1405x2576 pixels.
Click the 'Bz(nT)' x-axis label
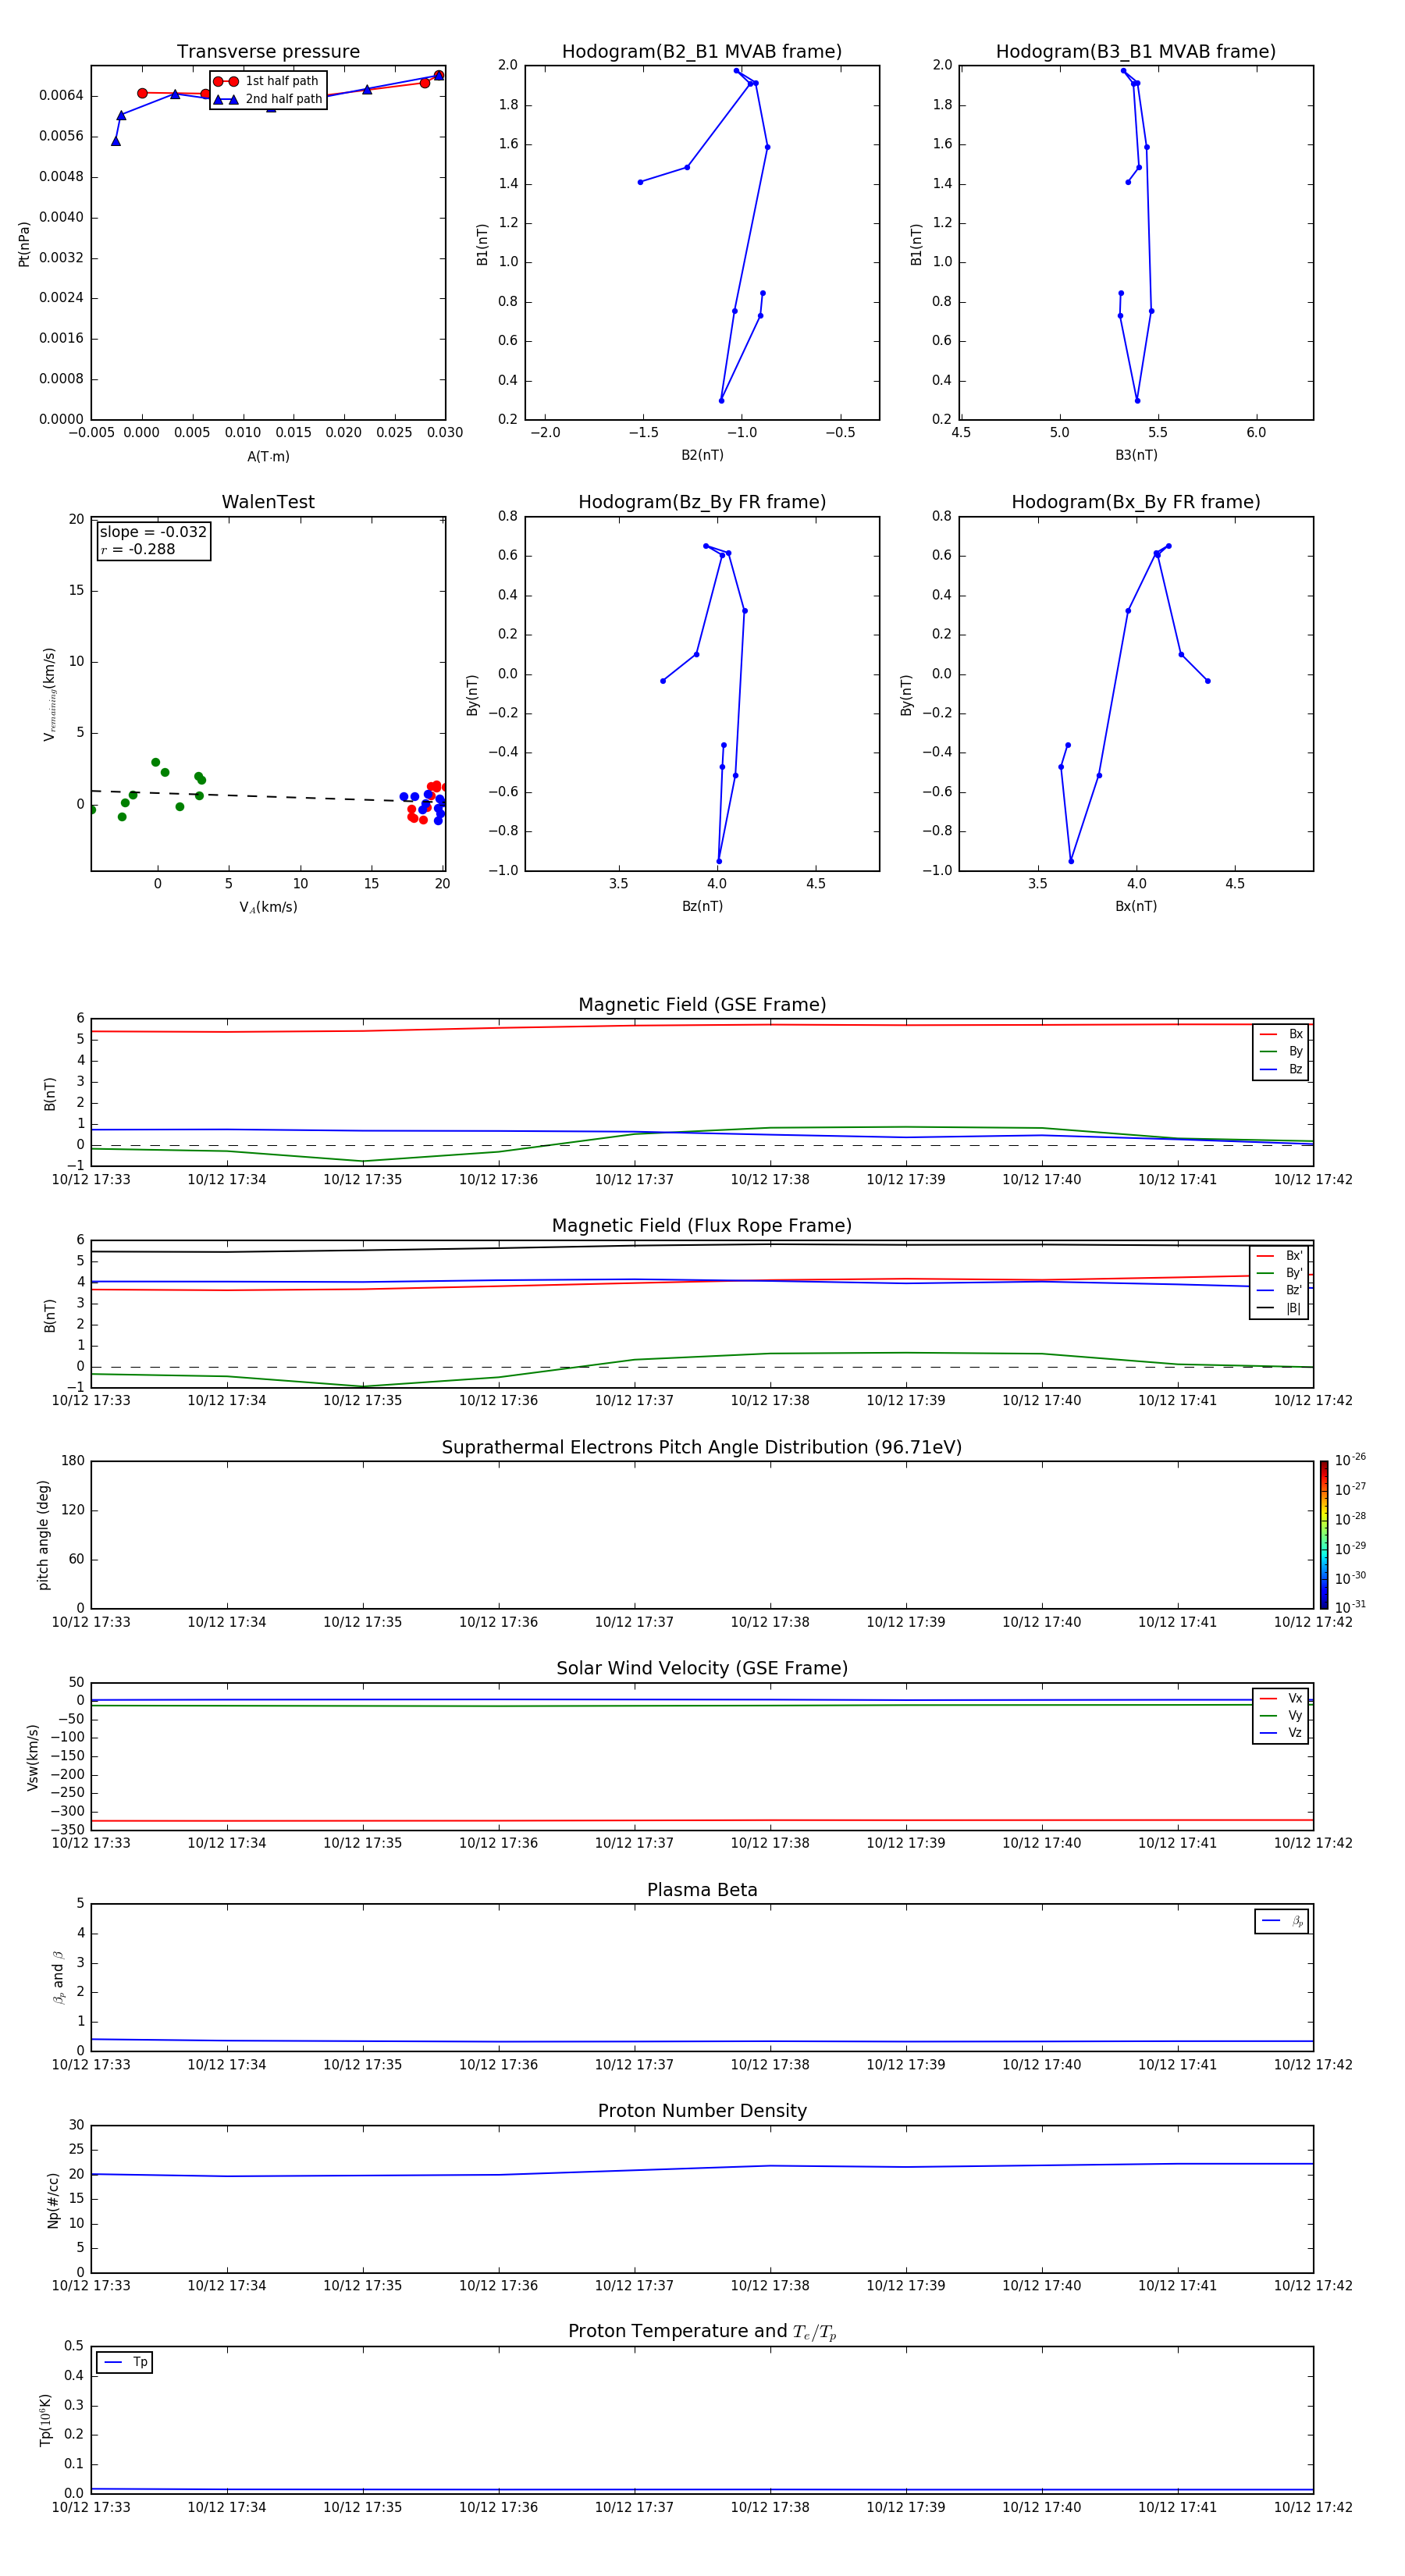[702, 906]
